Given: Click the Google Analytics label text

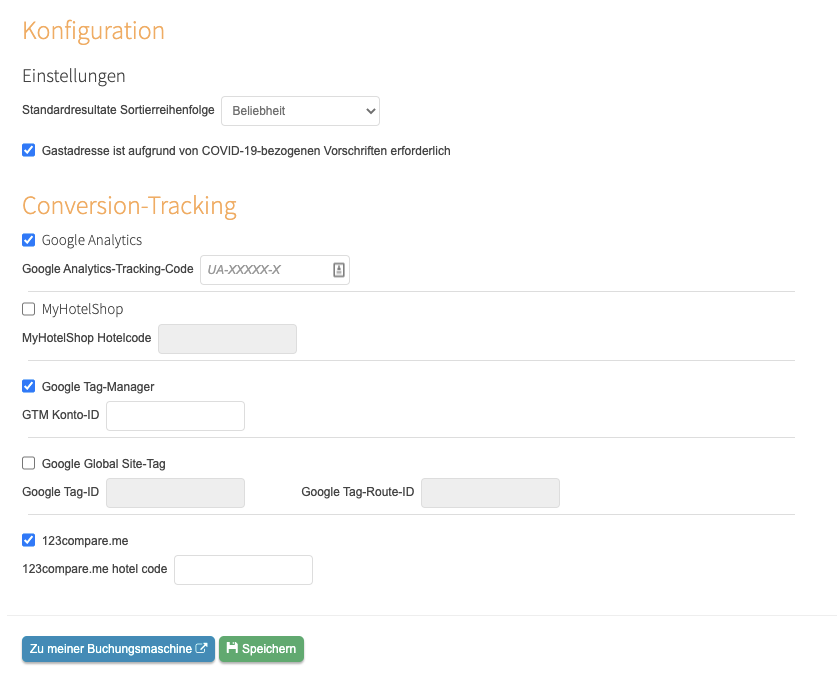Looking at the screenshot, I should [92, 240].
